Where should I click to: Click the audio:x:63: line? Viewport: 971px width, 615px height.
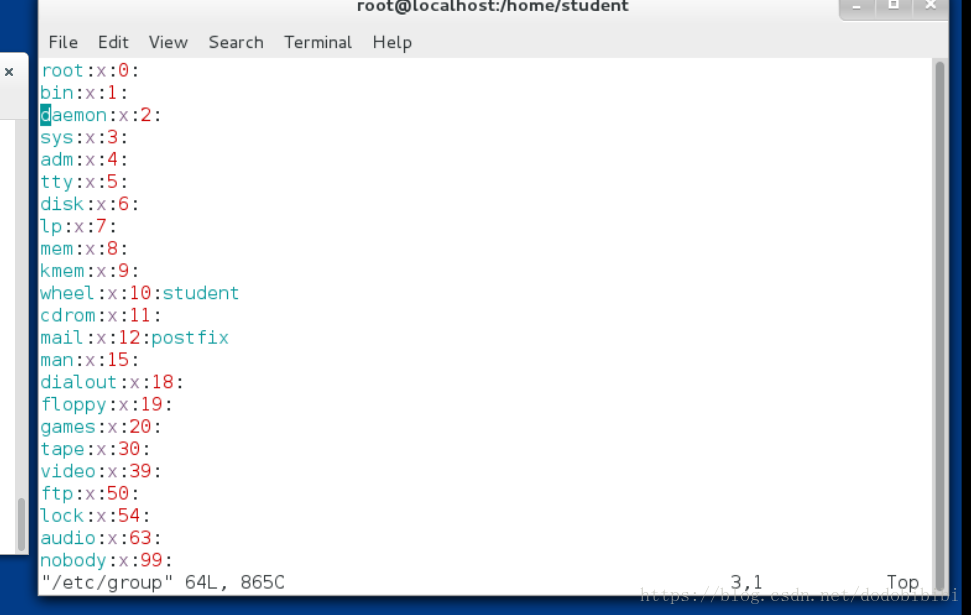pos(101,539)
